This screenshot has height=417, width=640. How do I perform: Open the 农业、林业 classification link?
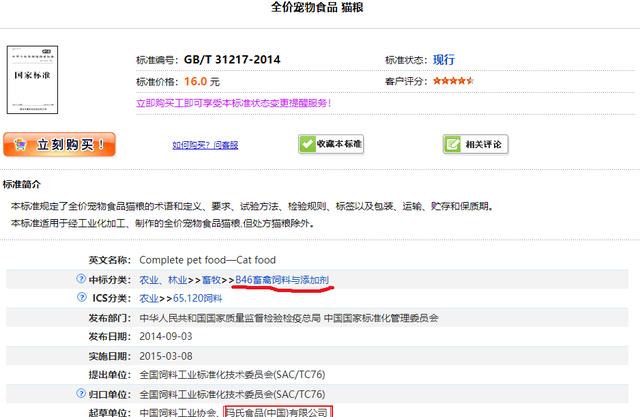point(163,280)
